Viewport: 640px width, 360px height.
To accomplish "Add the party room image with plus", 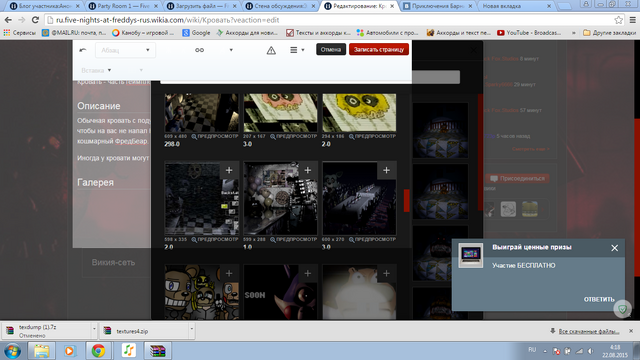I will click(x=308, y=170).
